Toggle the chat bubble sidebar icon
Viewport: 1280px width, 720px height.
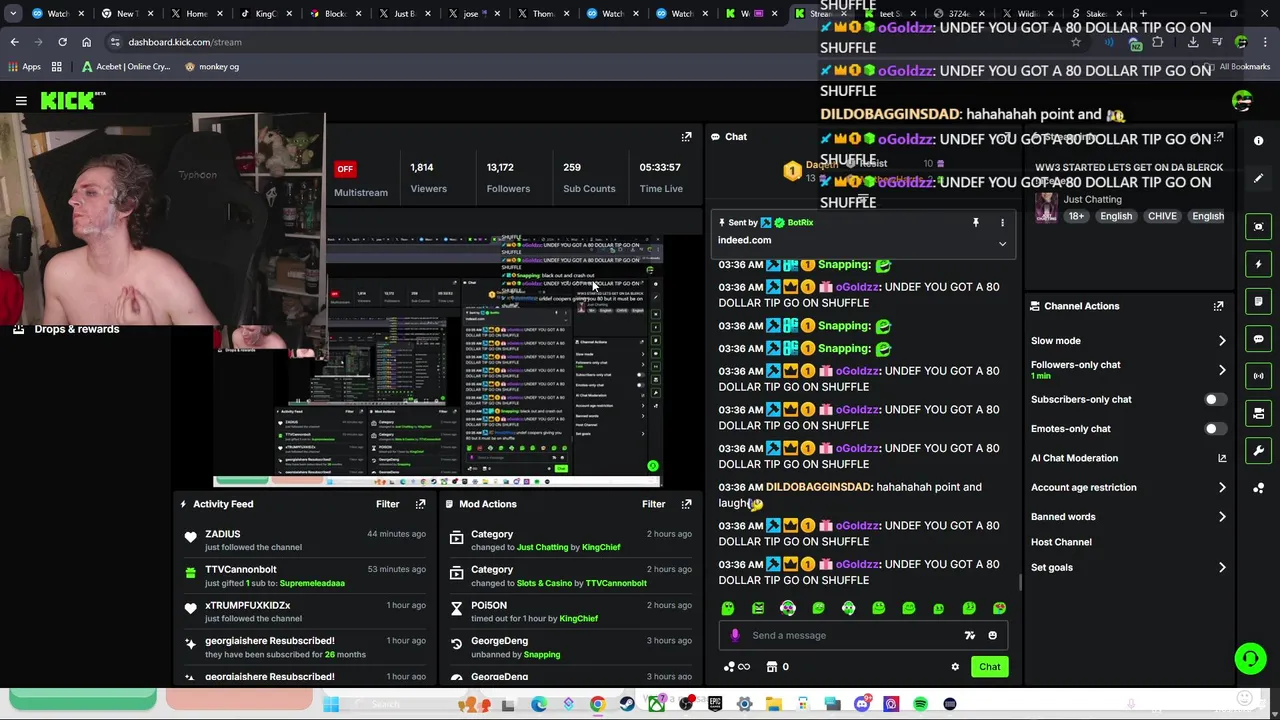1259,339
